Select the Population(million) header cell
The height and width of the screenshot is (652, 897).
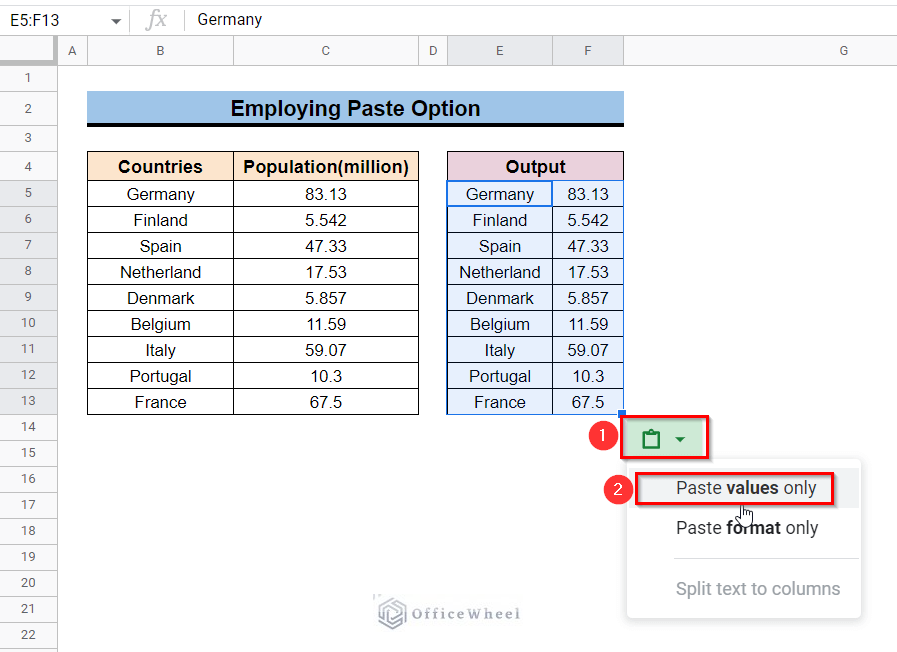326,167
